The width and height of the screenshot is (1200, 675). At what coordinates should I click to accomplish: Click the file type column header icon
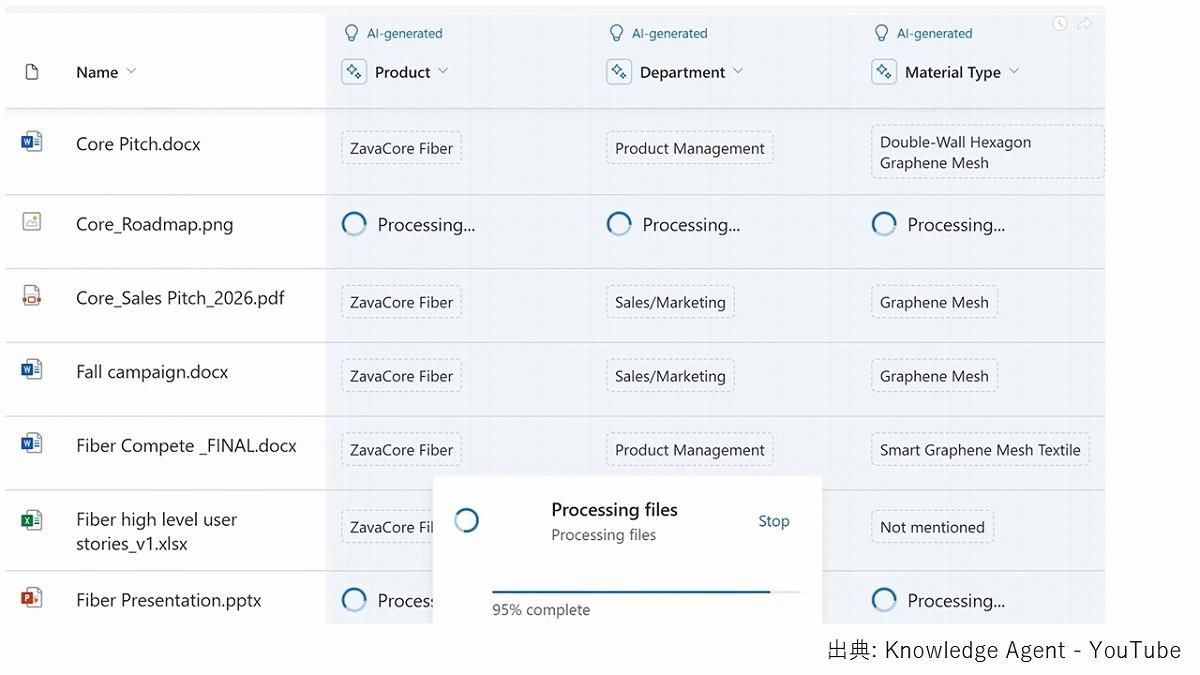pyautogui.click(x=31, y=72)
